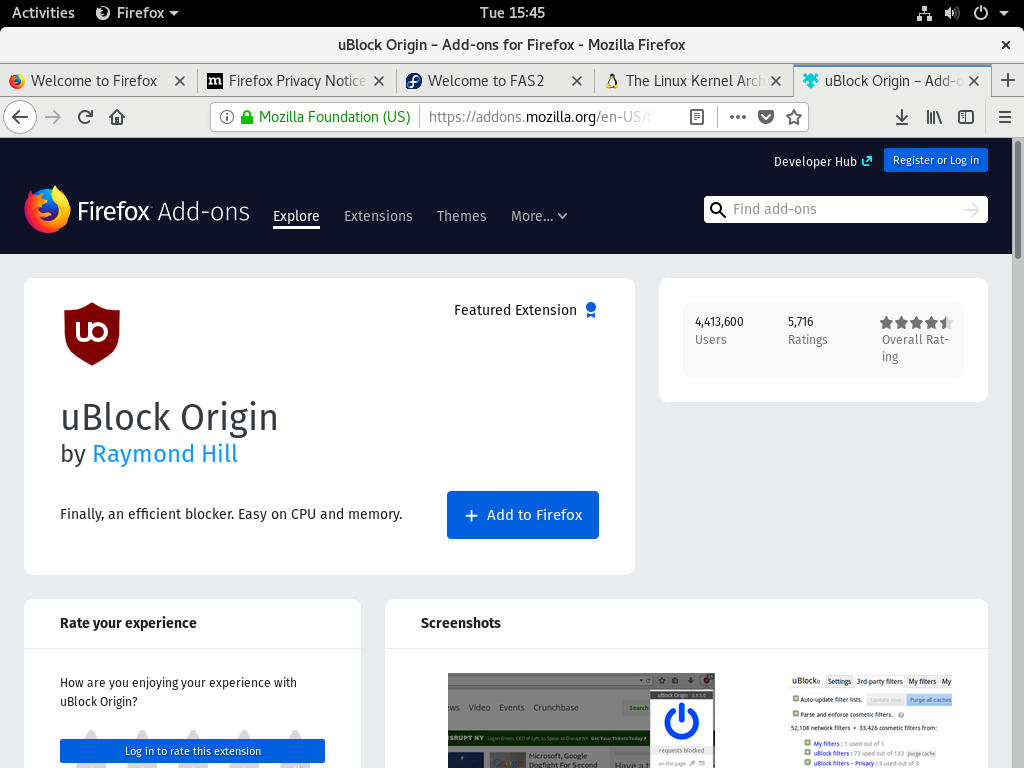
Task: Open the Developer Hub link
Action: [x=823, y=161]
